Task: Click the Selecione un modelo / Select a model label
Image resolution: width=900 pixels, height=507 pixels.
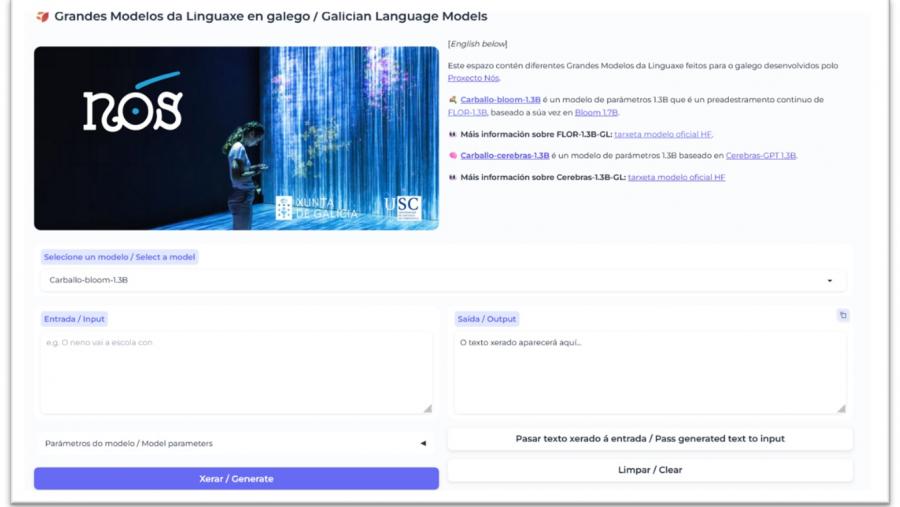Action: 119,257
